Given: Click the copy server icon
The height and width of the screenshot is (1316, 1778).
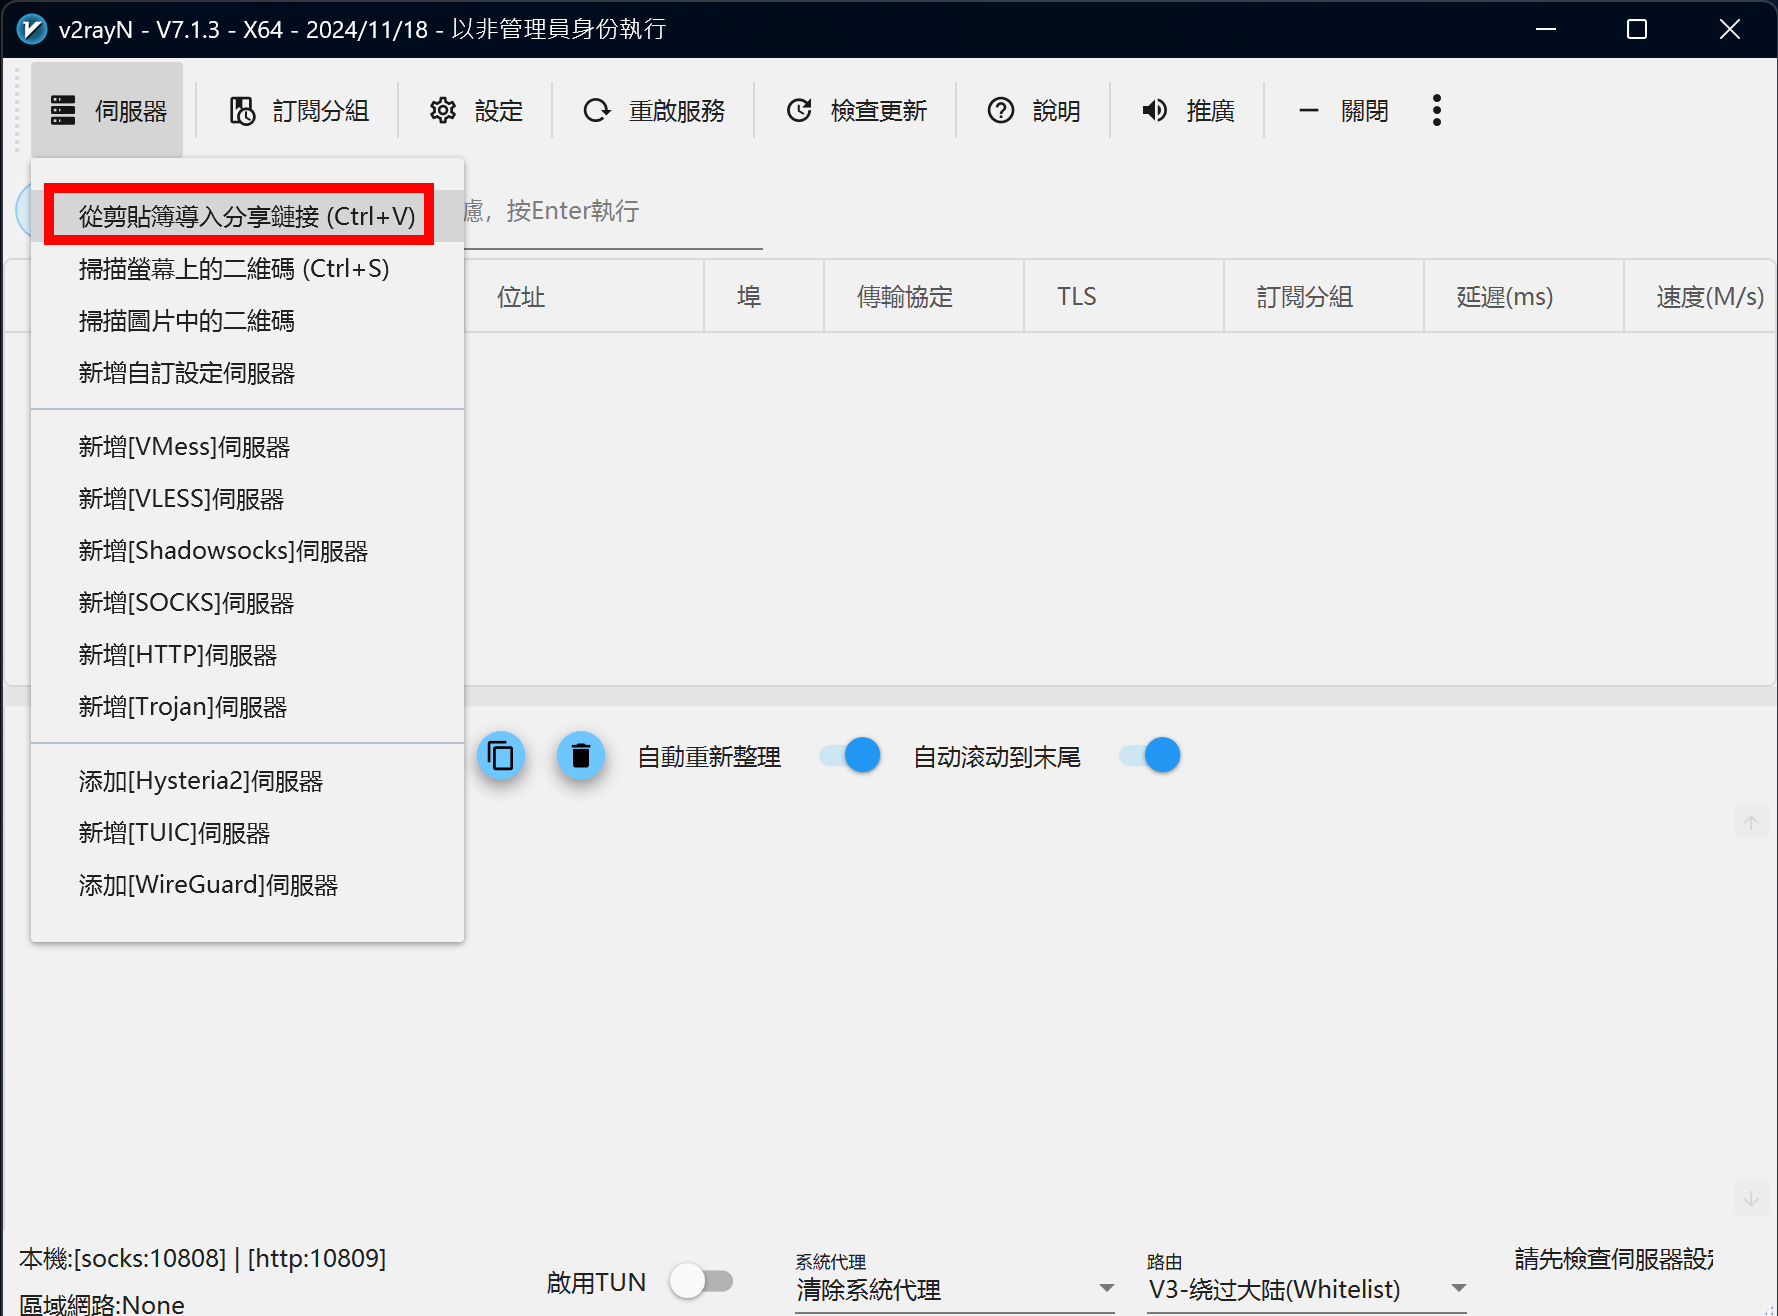Looking at the screenshot, I should 501,756.
